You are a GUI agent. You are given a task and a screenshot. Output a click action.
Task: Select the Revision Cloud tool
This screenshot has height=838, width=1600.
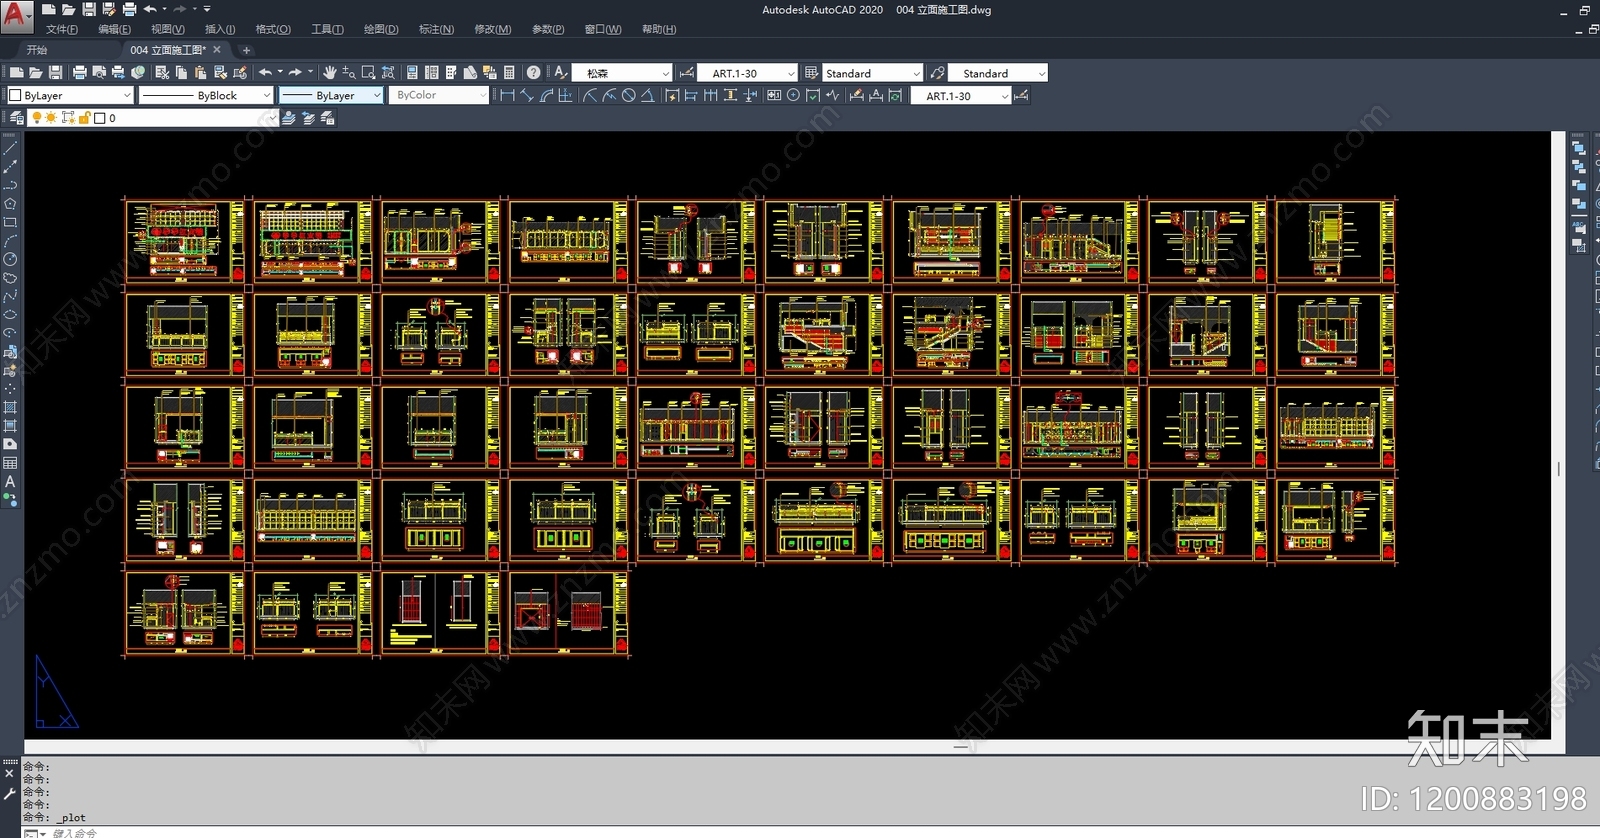pyautogui.click(x=10, y=278)
